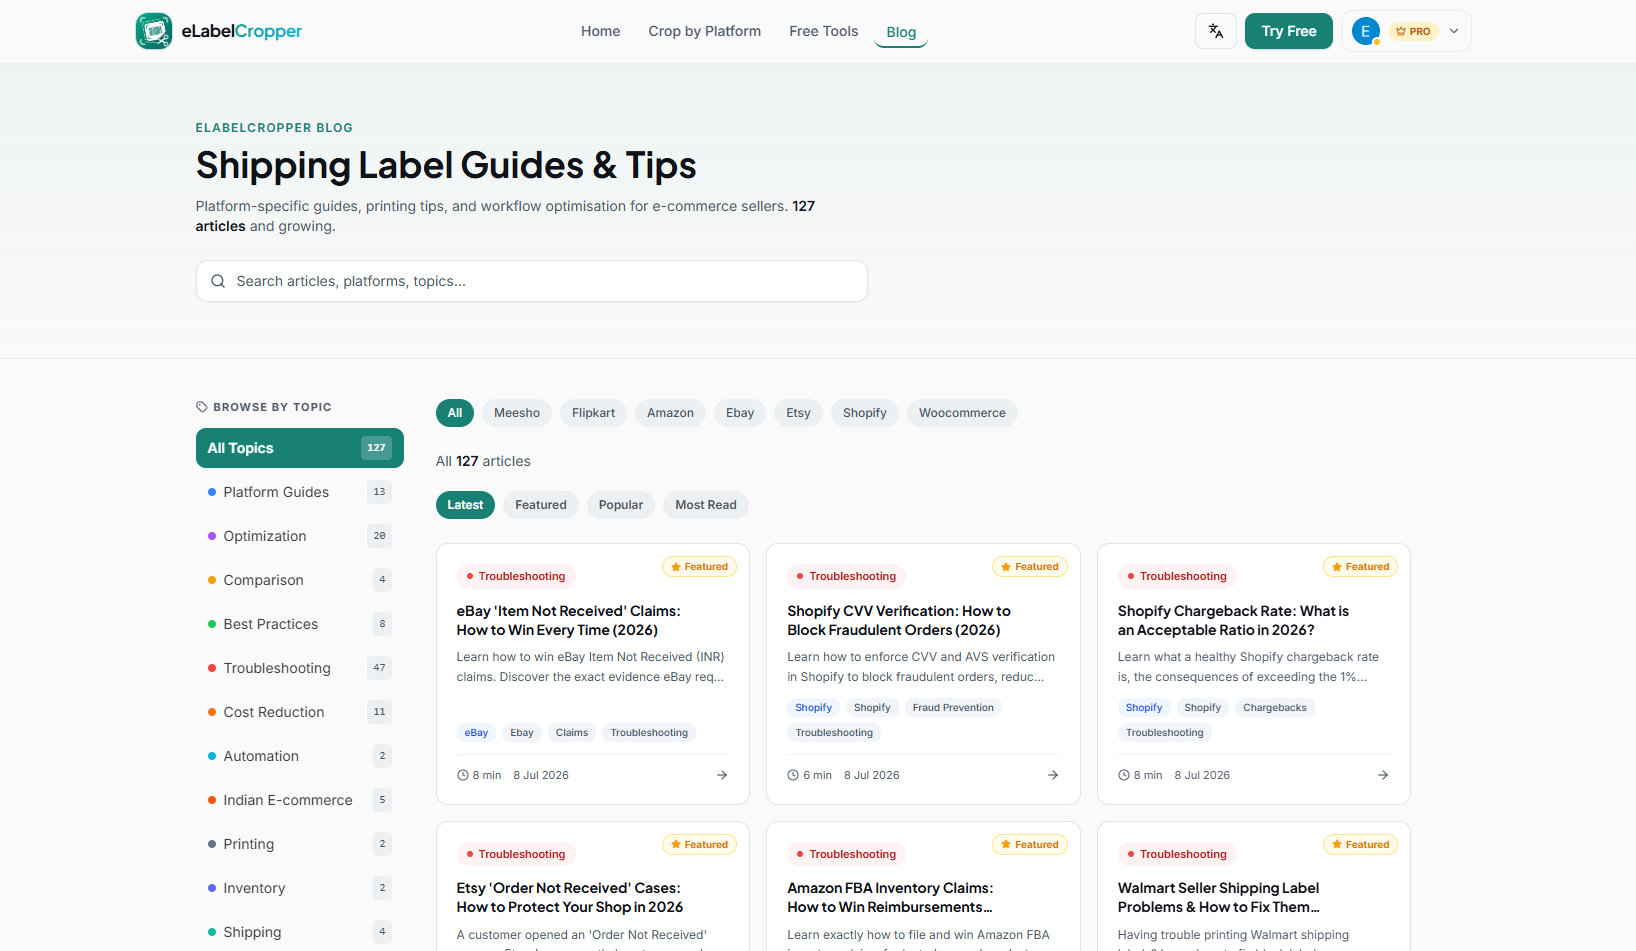
Task: Click the search magnifier icon
Action: click(218, 281)
